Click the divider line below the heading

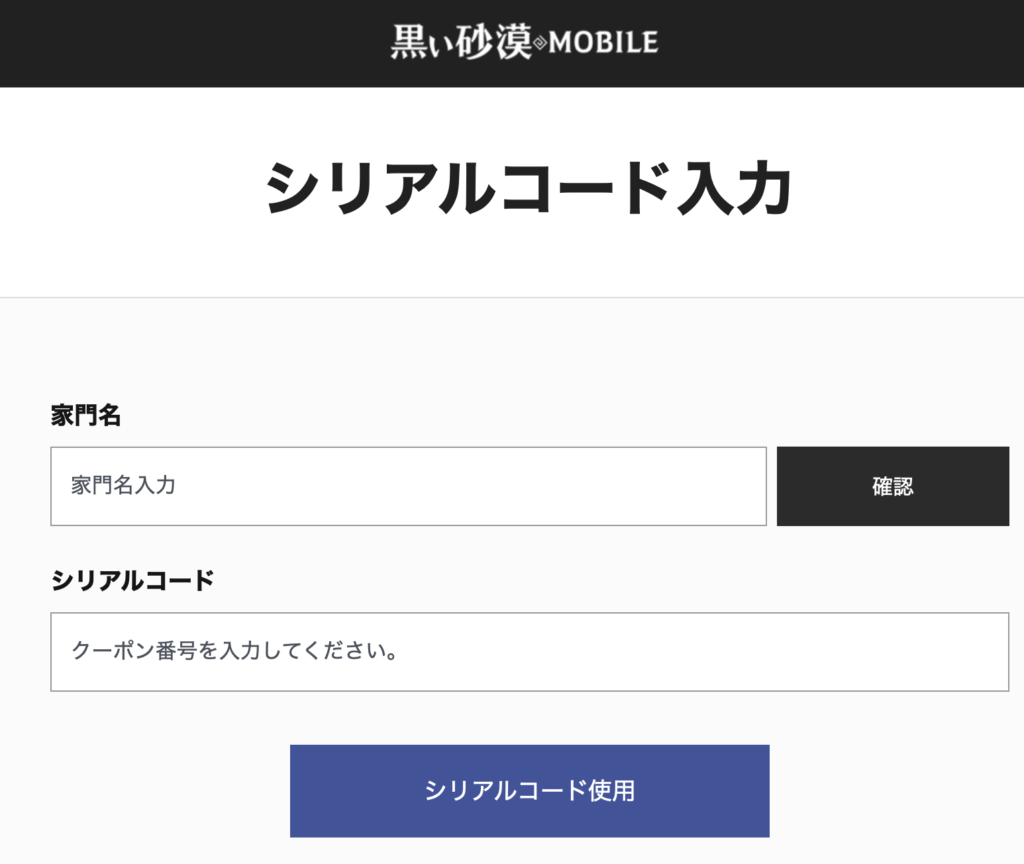[512, 297]
